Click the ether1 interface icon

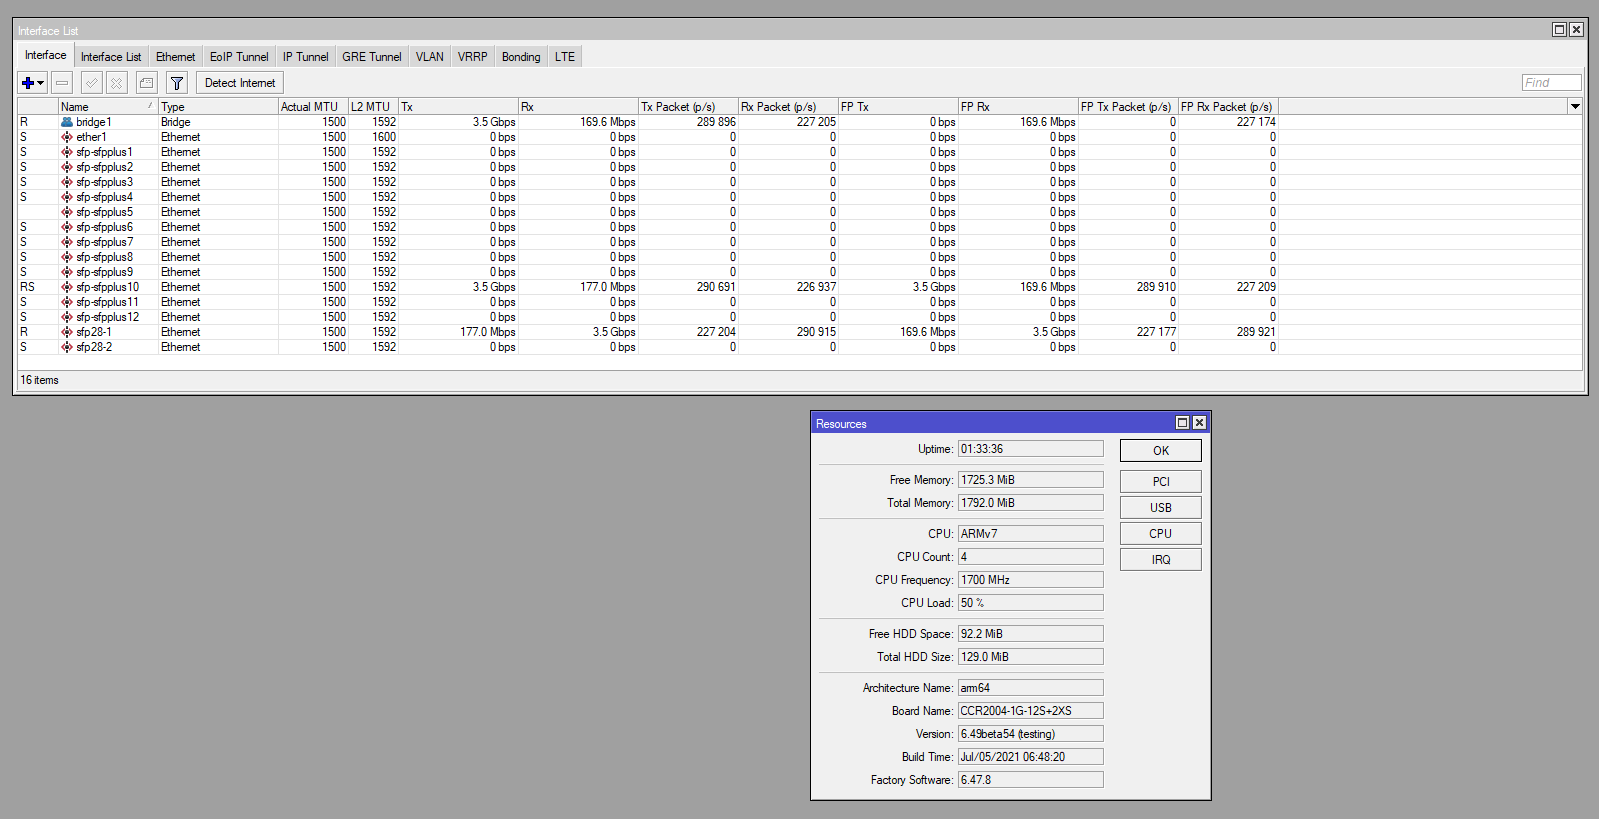point(67,137)
